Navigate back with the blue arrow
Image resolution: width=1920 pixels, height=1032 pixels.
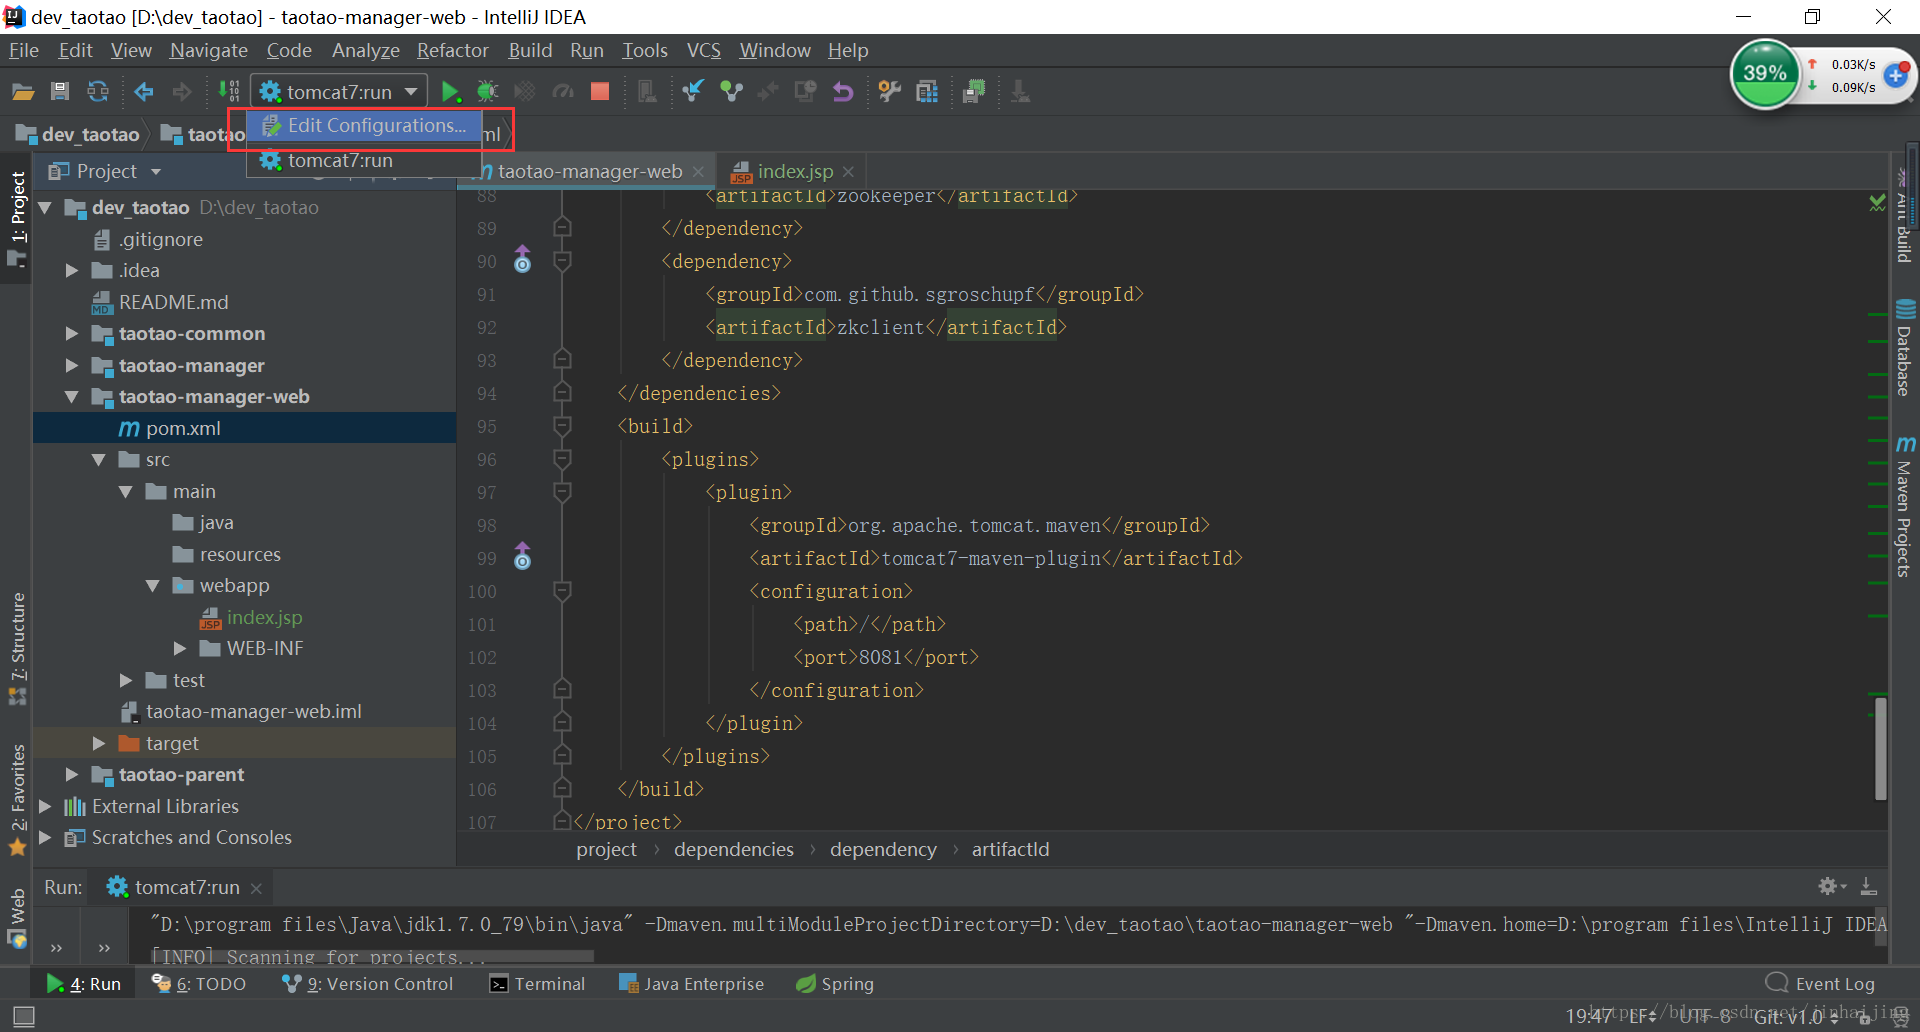(x=144, y=92)
